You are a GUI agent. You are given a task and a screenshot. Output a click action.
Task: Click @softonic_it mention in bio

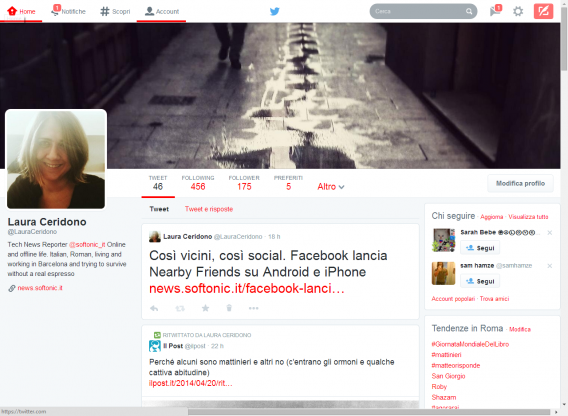click(87, 245)
